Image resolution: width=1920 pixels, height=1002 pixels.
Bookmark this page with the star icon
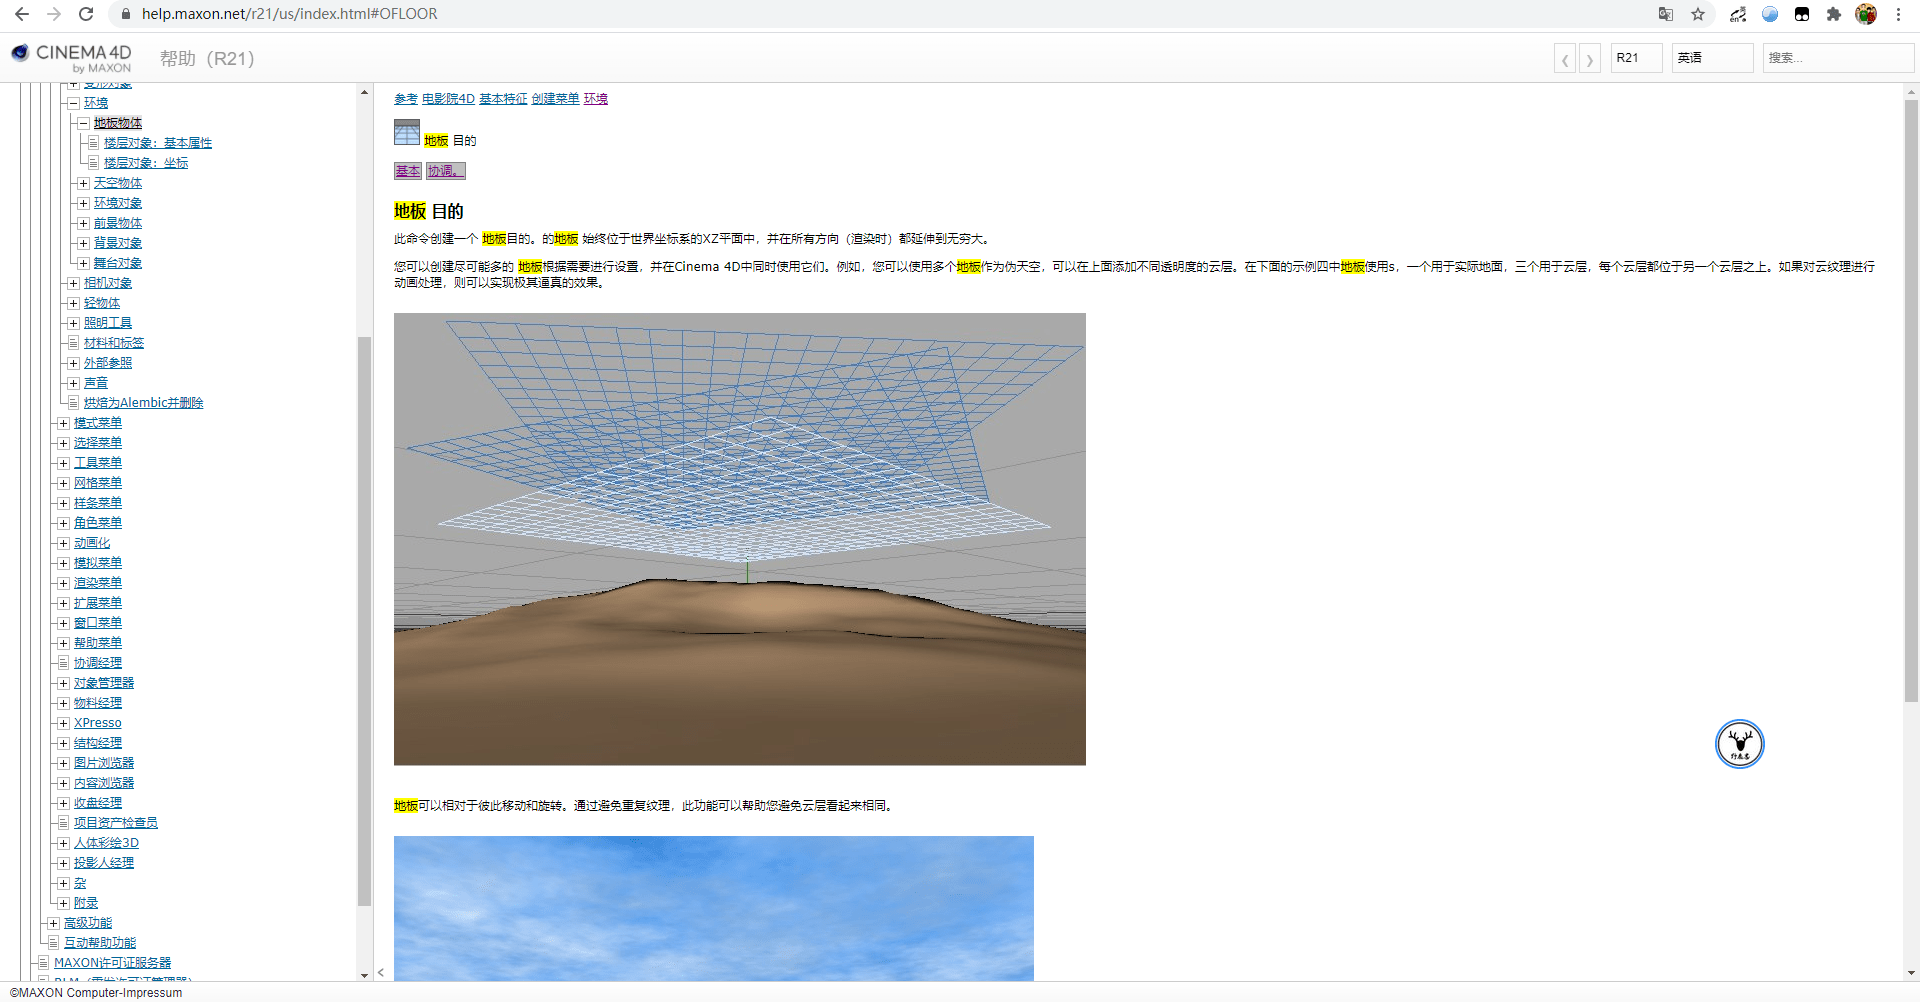coord(1698,14)
